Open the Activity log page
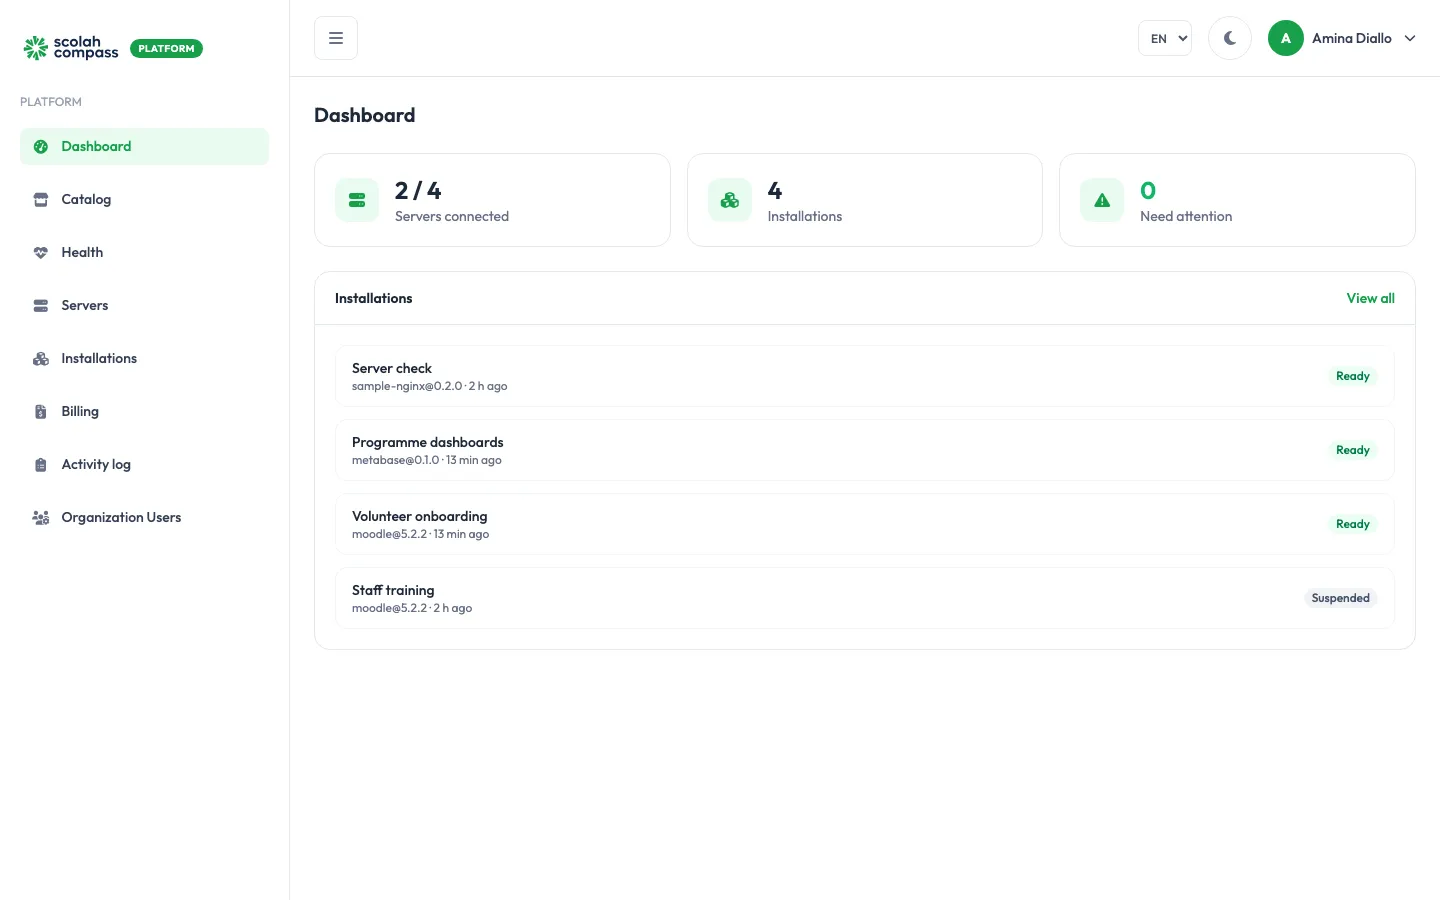The height and width of the screenshot is (900, 1440). click(x=144, y=464)
